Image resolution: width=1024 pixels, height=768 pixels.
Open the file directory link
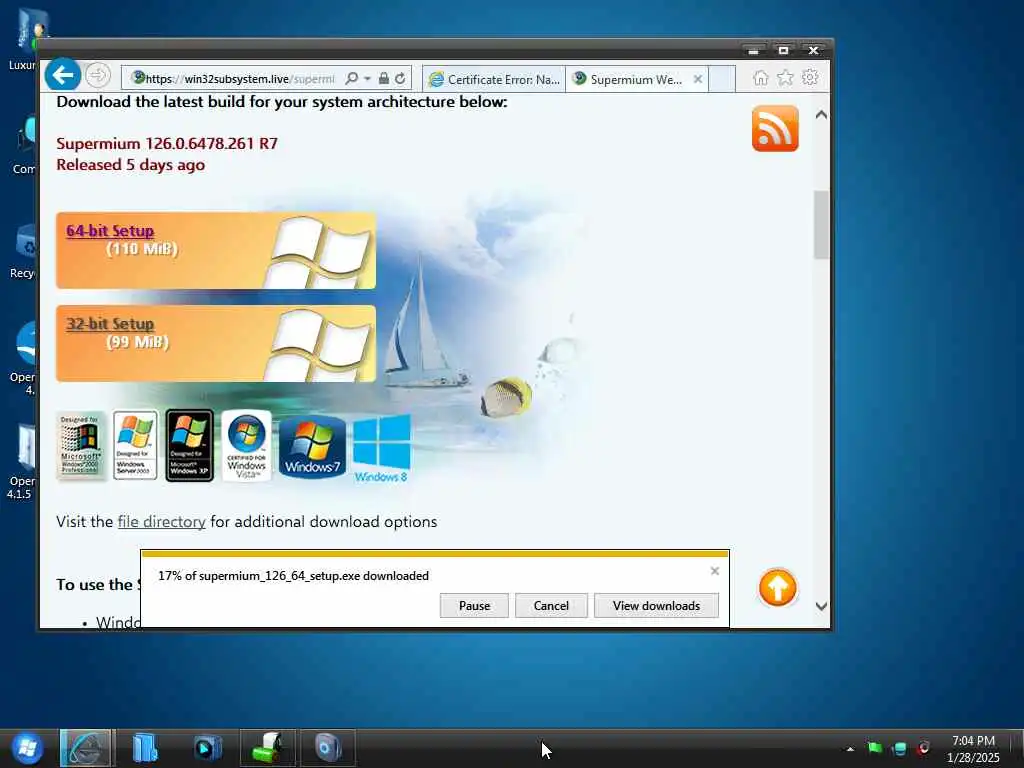point(161,522)
